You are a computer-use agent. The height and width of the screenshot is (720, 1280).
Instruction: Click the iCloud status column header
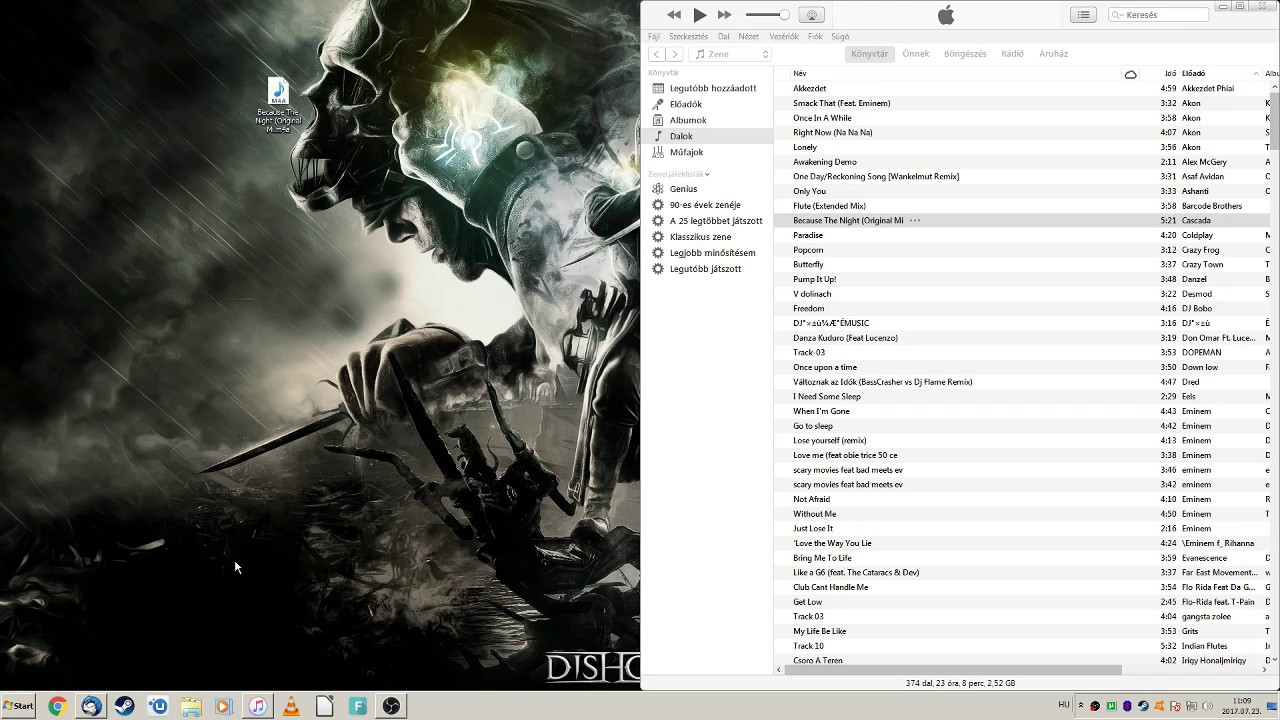click(x=1131, y=73)
